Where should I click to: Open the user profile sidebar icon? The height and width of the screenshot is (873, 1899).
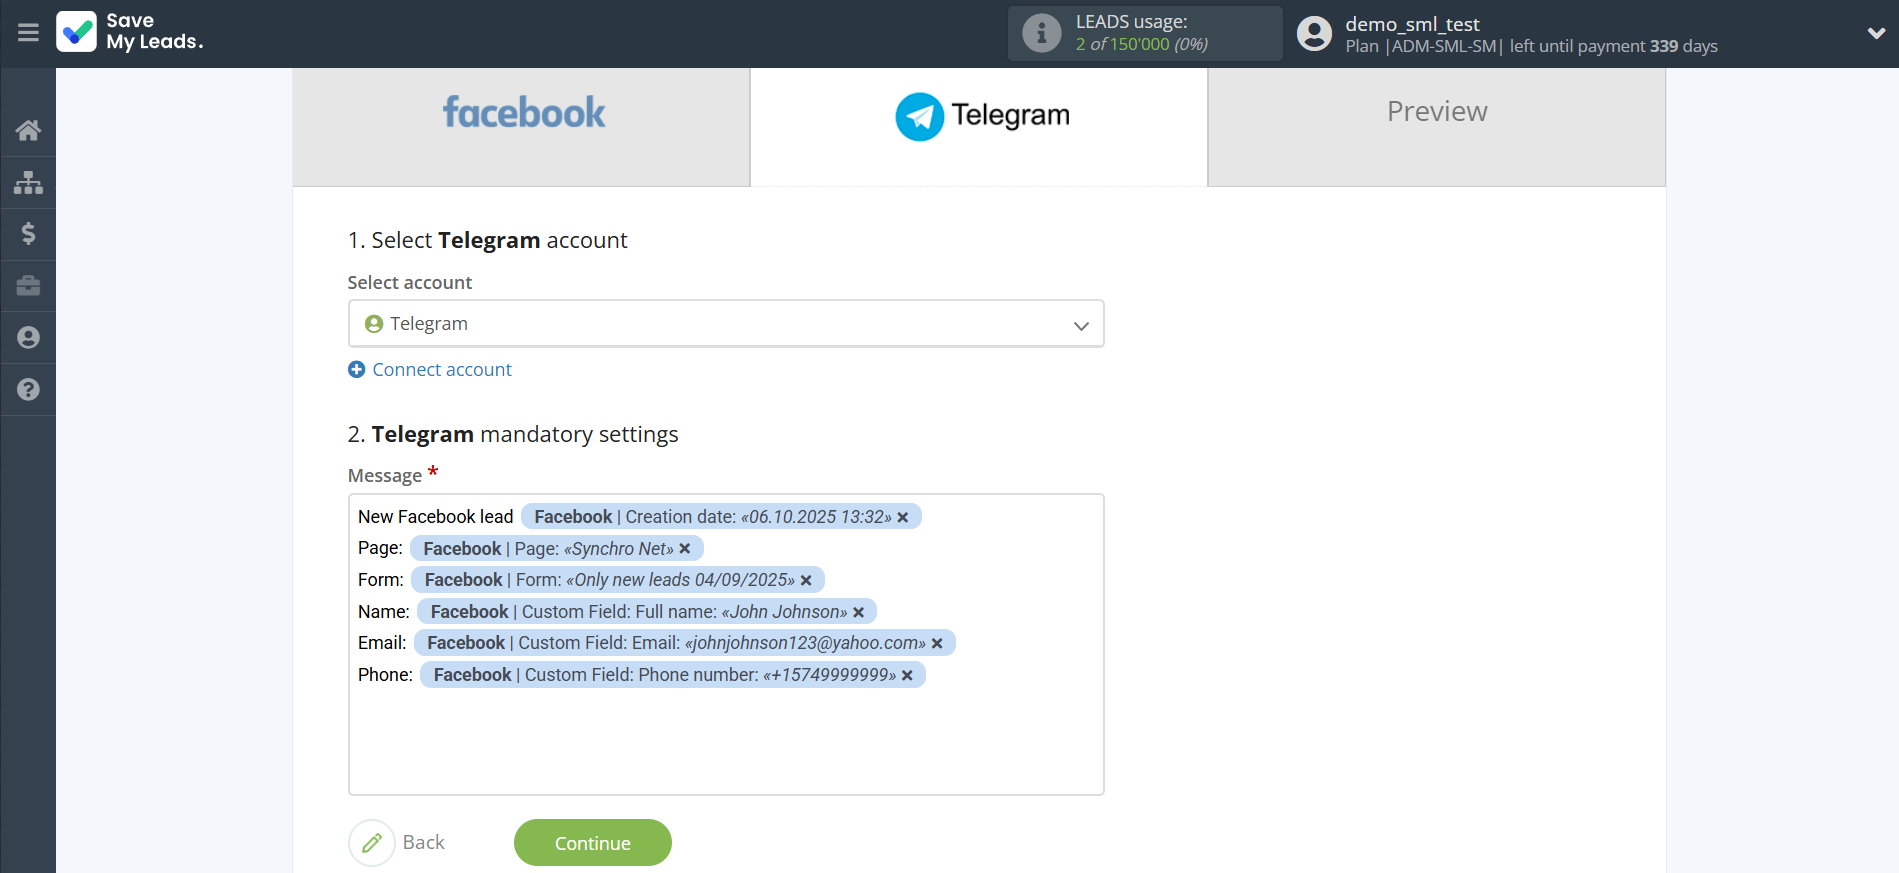pyautogui.click(x=28, y=338)
